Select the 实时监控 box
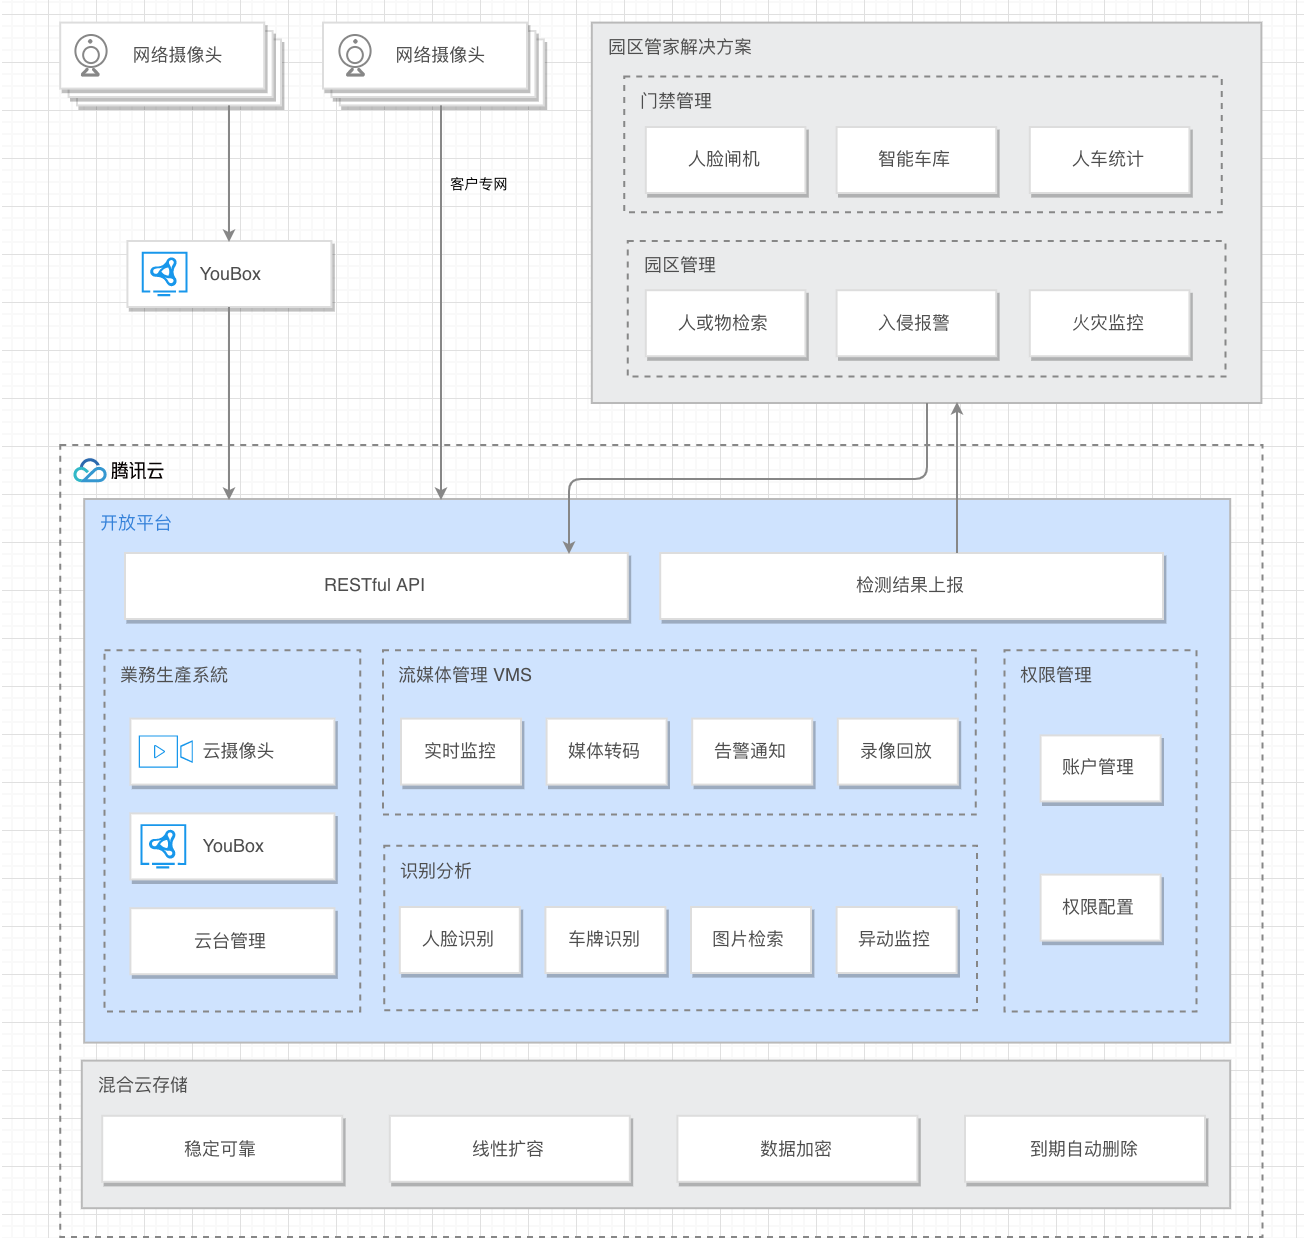Screen dimensions: 1304x1238 pos(460,751)
